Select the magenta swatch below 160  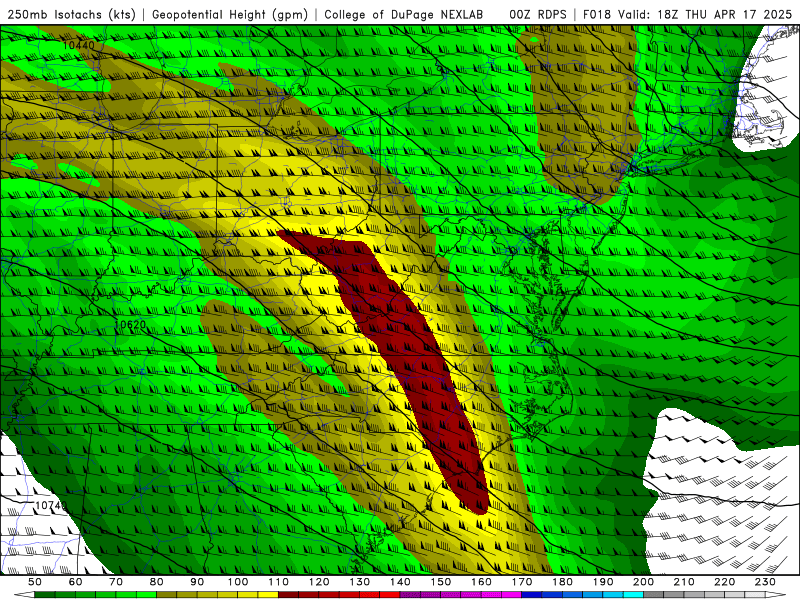point(491,595)
